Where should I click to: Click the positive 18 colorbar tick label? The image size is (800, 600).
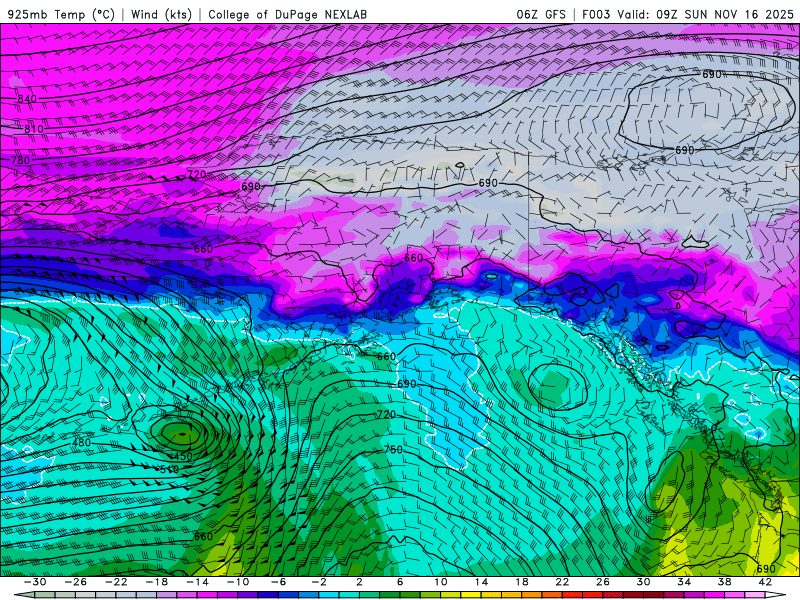point(521,582)
